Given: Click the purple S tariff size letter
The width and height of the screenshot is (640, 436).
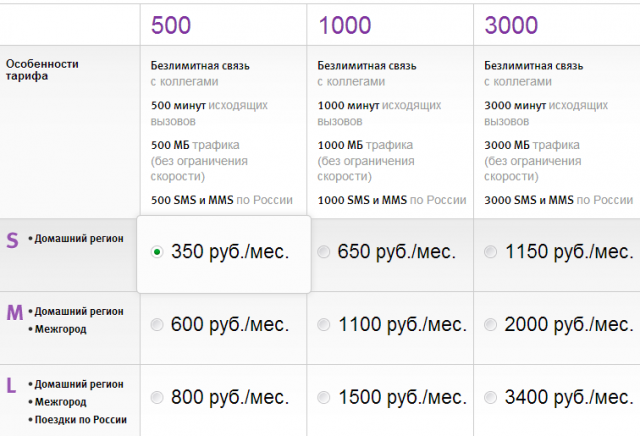Looking at the screenshot, I should pyautogui.click(x=13, y=240).
